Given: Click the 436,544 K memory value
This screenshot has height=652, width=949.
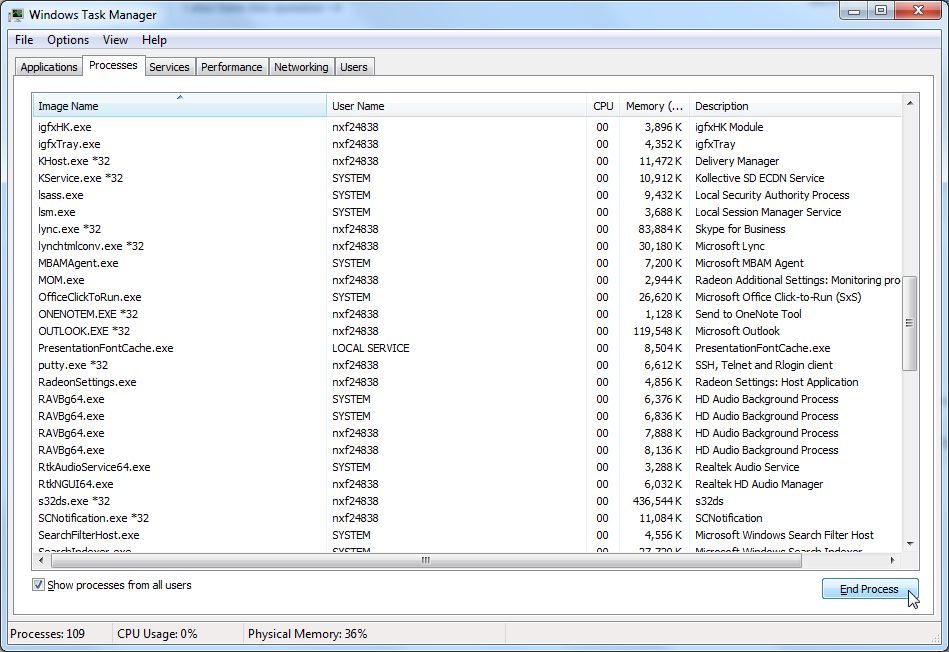Looking at the screenshot, I should point(657,501).
